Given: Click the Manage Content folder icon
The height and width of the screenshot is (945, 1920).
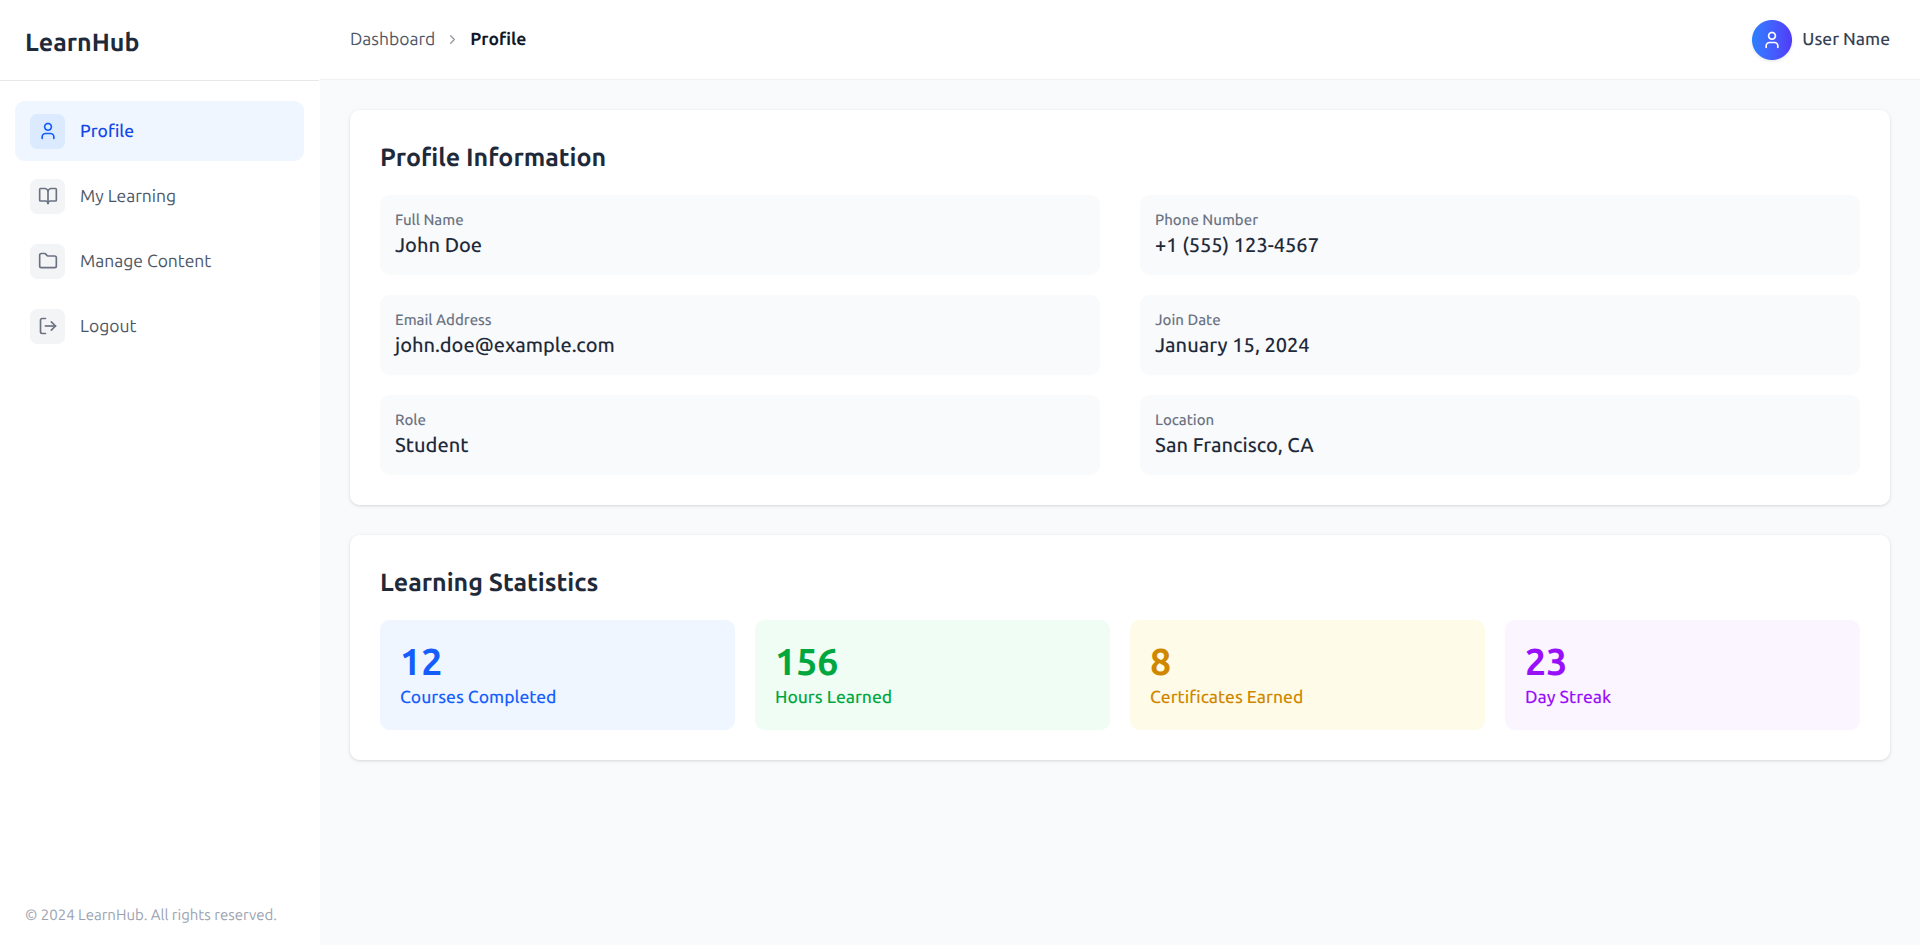Looking at the screenshot, I should pyautogui.click(x=47, y=261).
